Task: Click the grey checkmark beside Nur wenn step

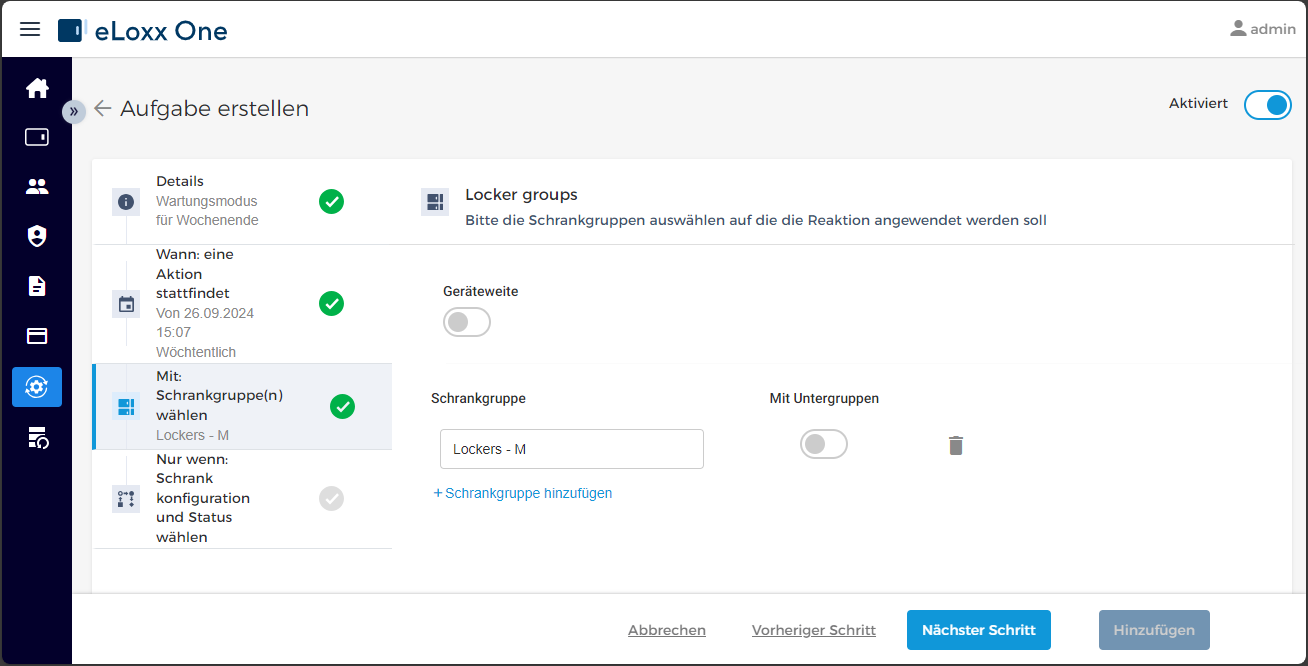Action: point(331,498)
